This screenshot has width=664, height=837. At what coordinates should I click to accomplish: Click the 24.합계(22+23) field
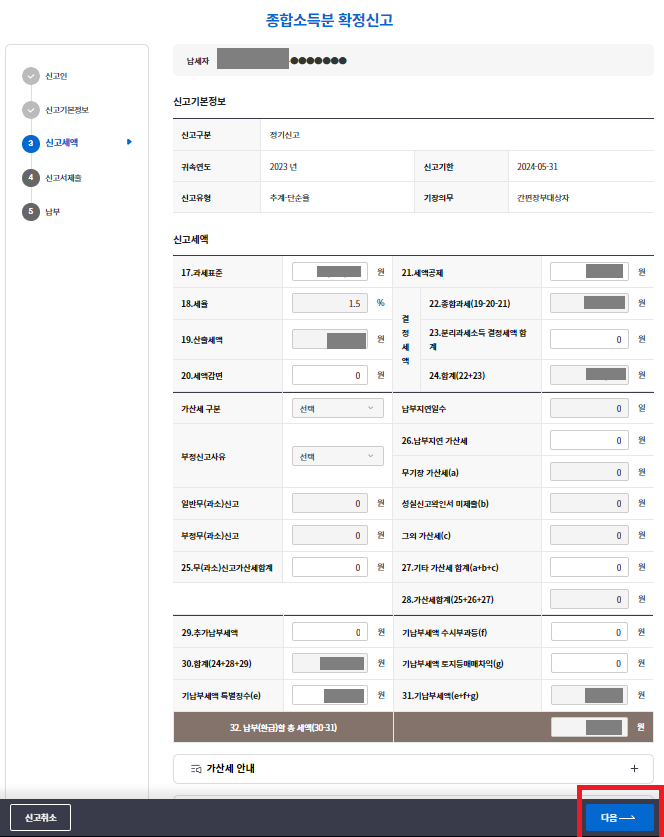point(589,375)
